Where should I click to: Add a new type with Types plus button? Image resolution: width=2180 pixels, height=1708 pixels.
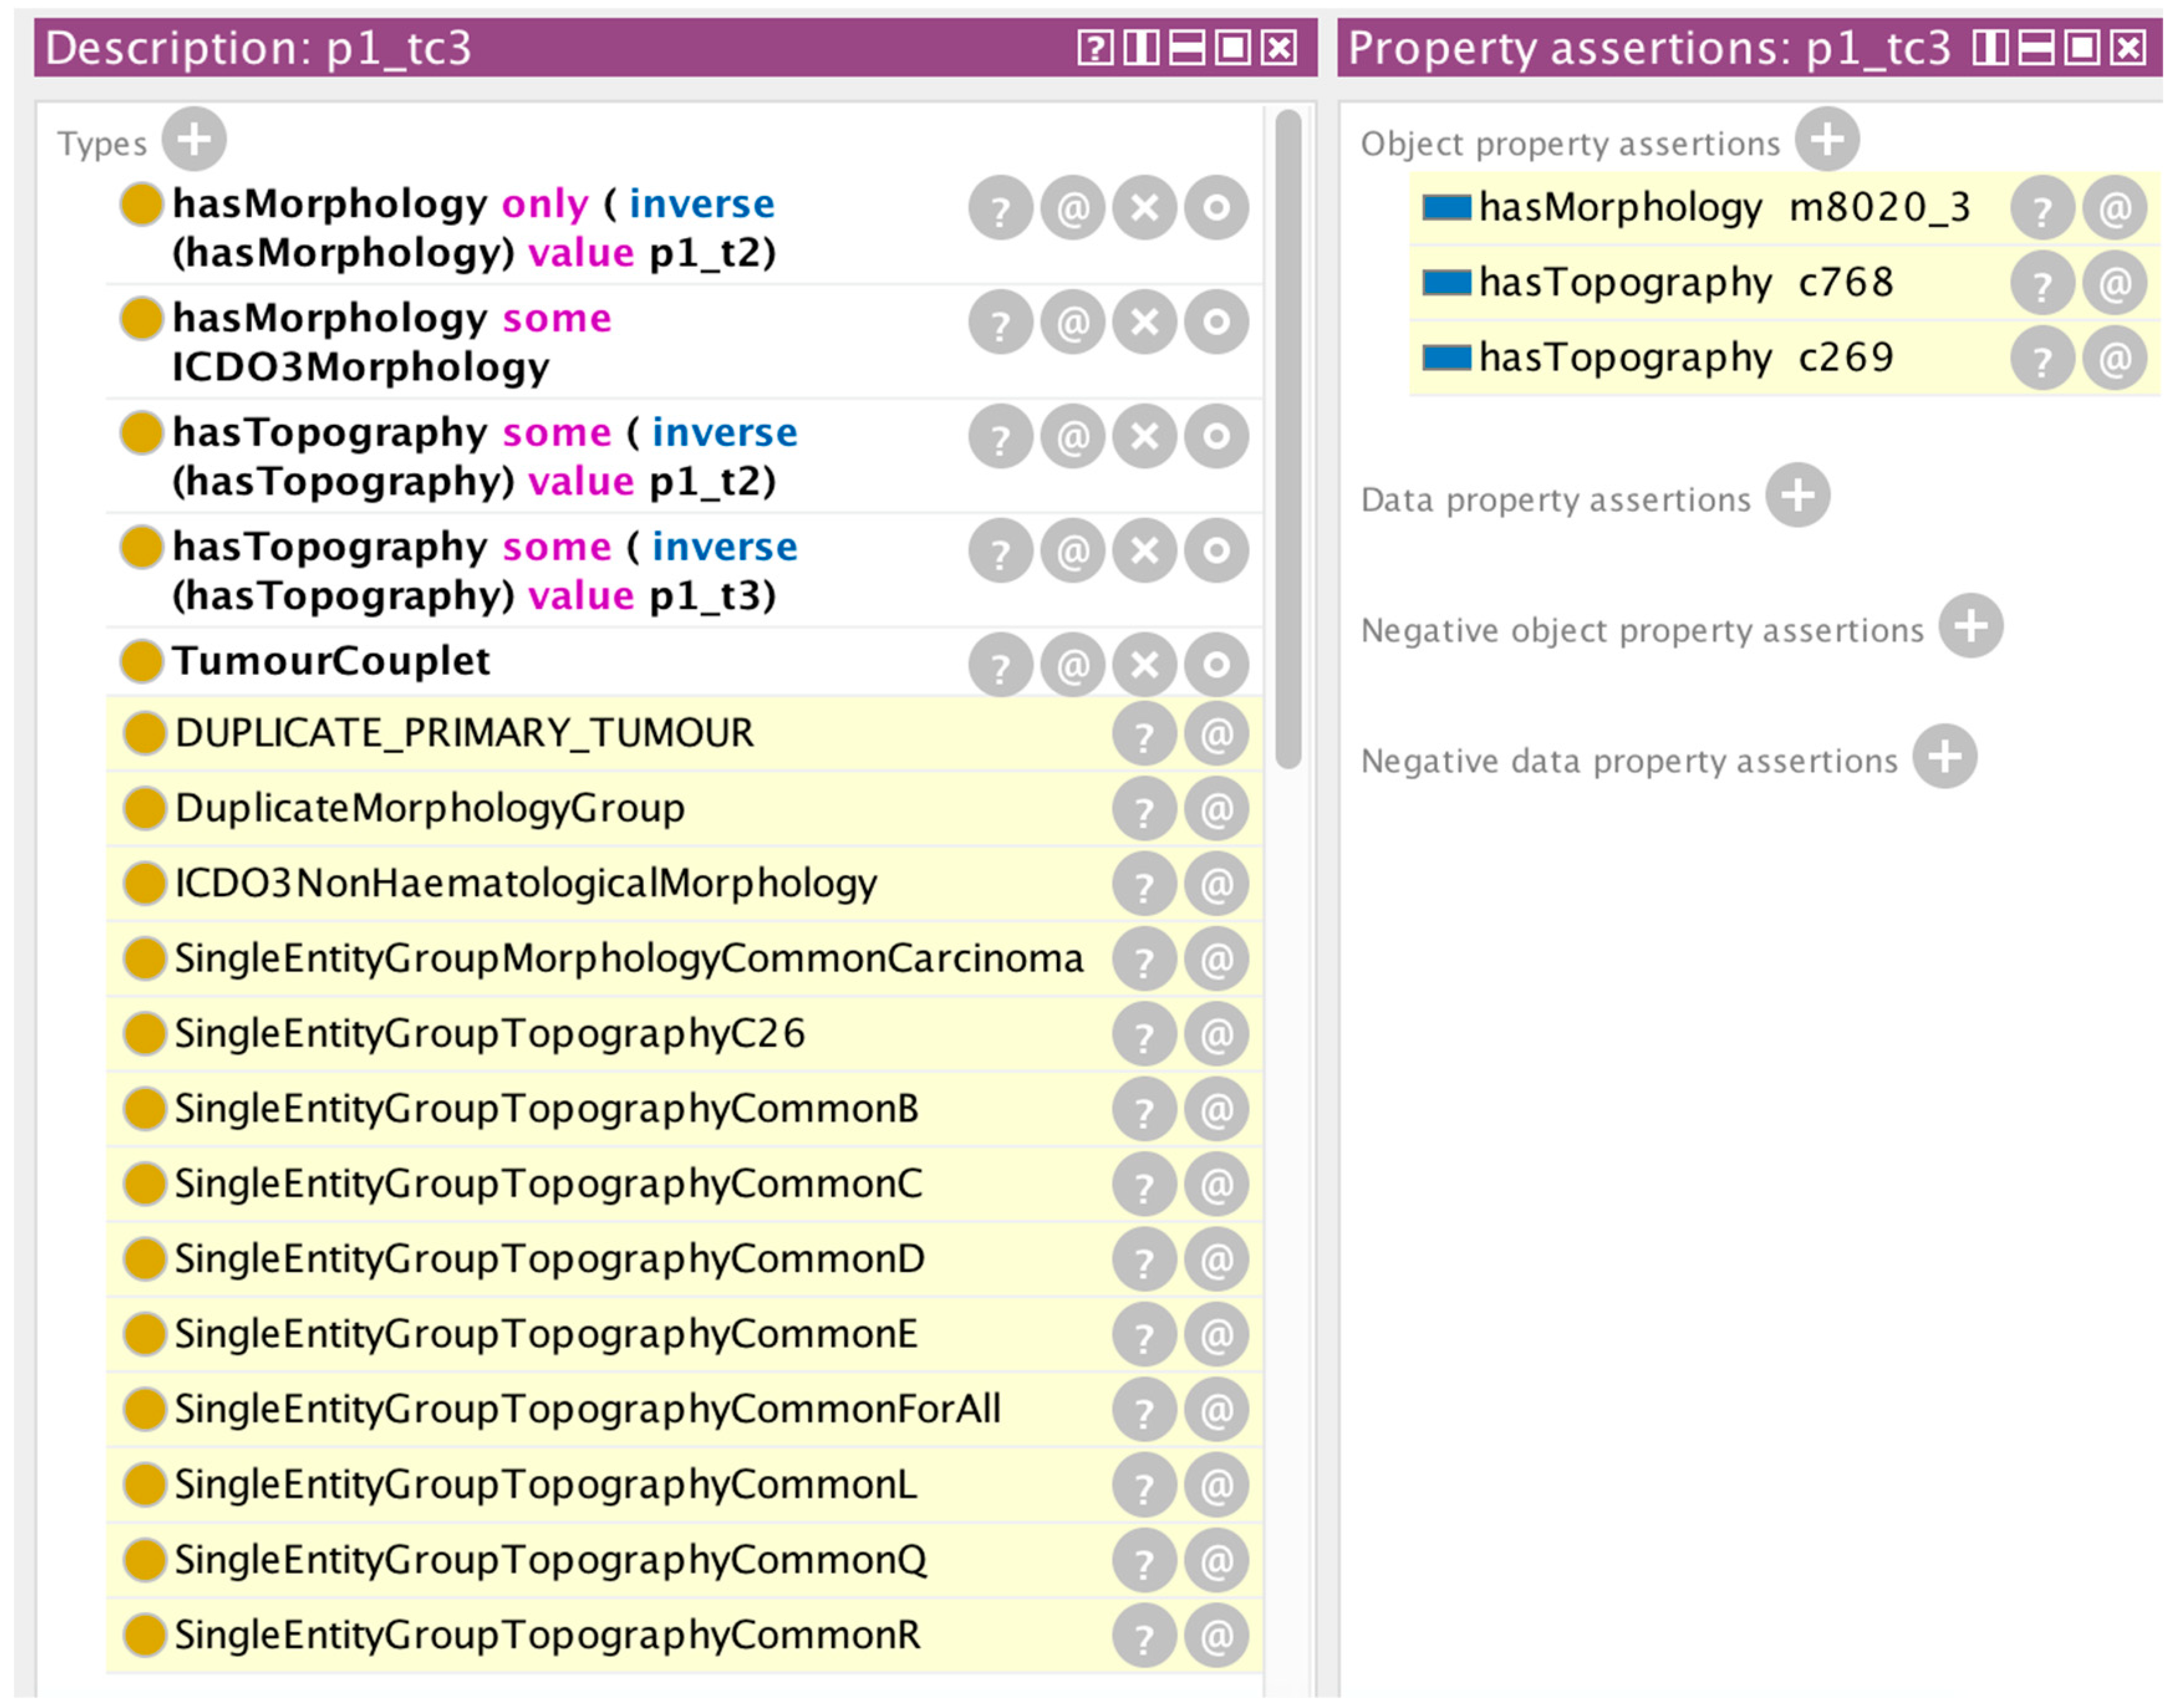(194, 139)
